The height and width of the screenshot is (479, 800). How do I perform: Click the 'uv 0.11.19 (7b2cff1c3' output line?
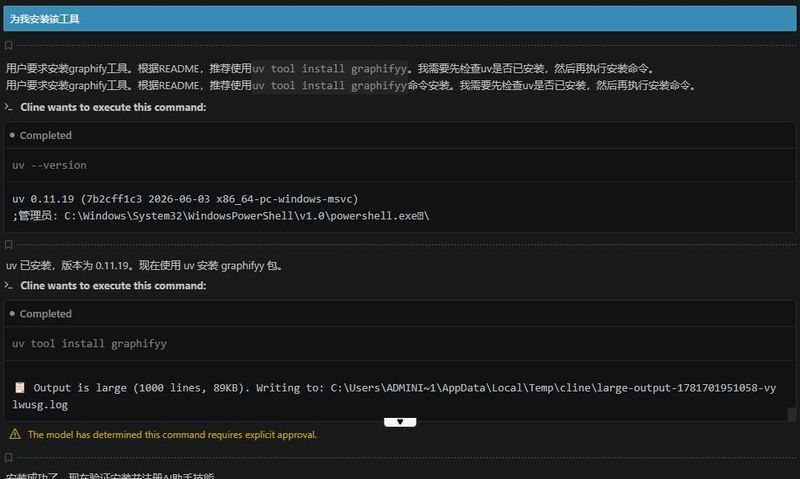(185, 199)
